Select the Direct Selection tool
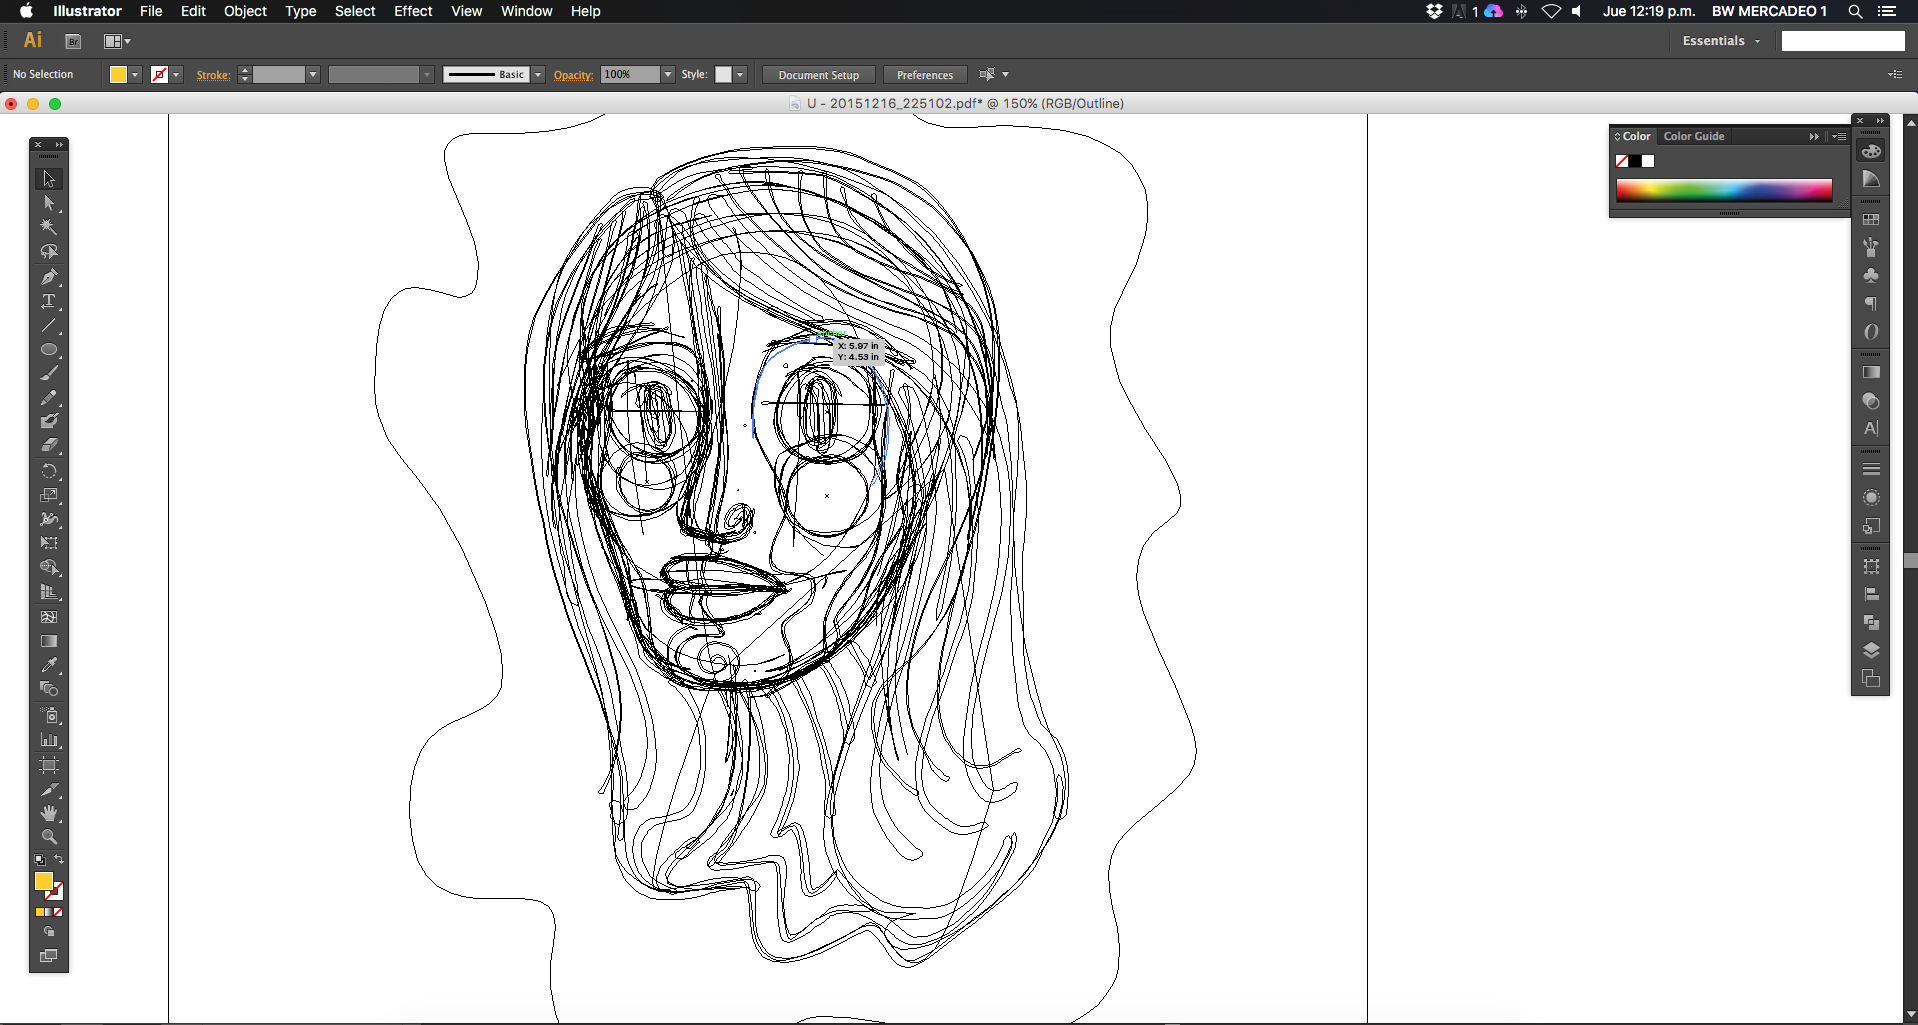Image resolution: width=1918 pixels, height=1025 pixels. point(48,203)
